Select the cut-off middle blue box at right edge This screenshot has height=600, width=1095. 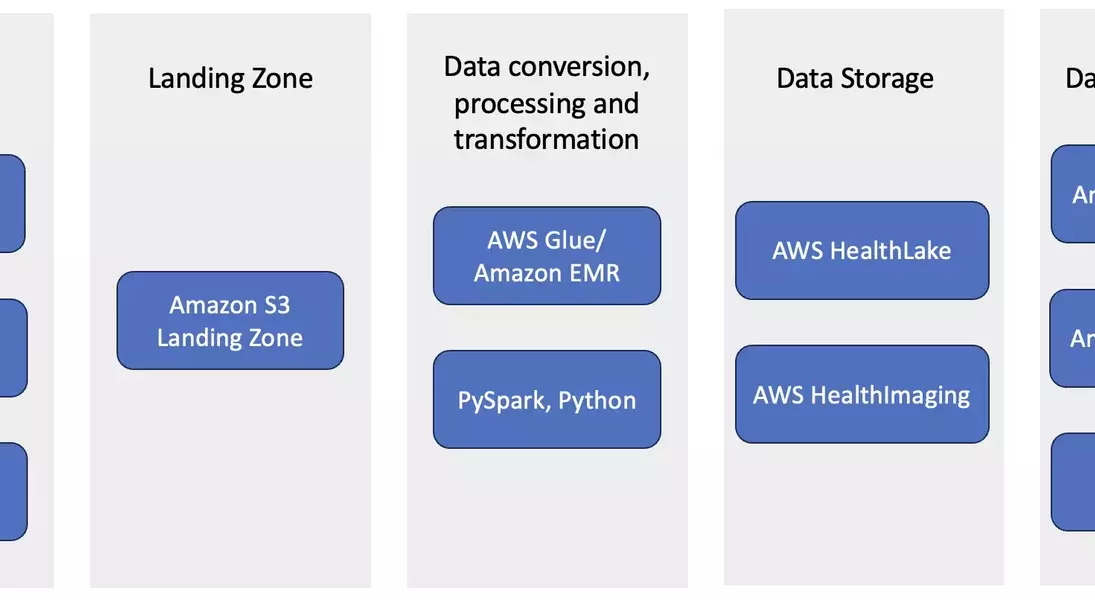click(x=1073, y=338)
